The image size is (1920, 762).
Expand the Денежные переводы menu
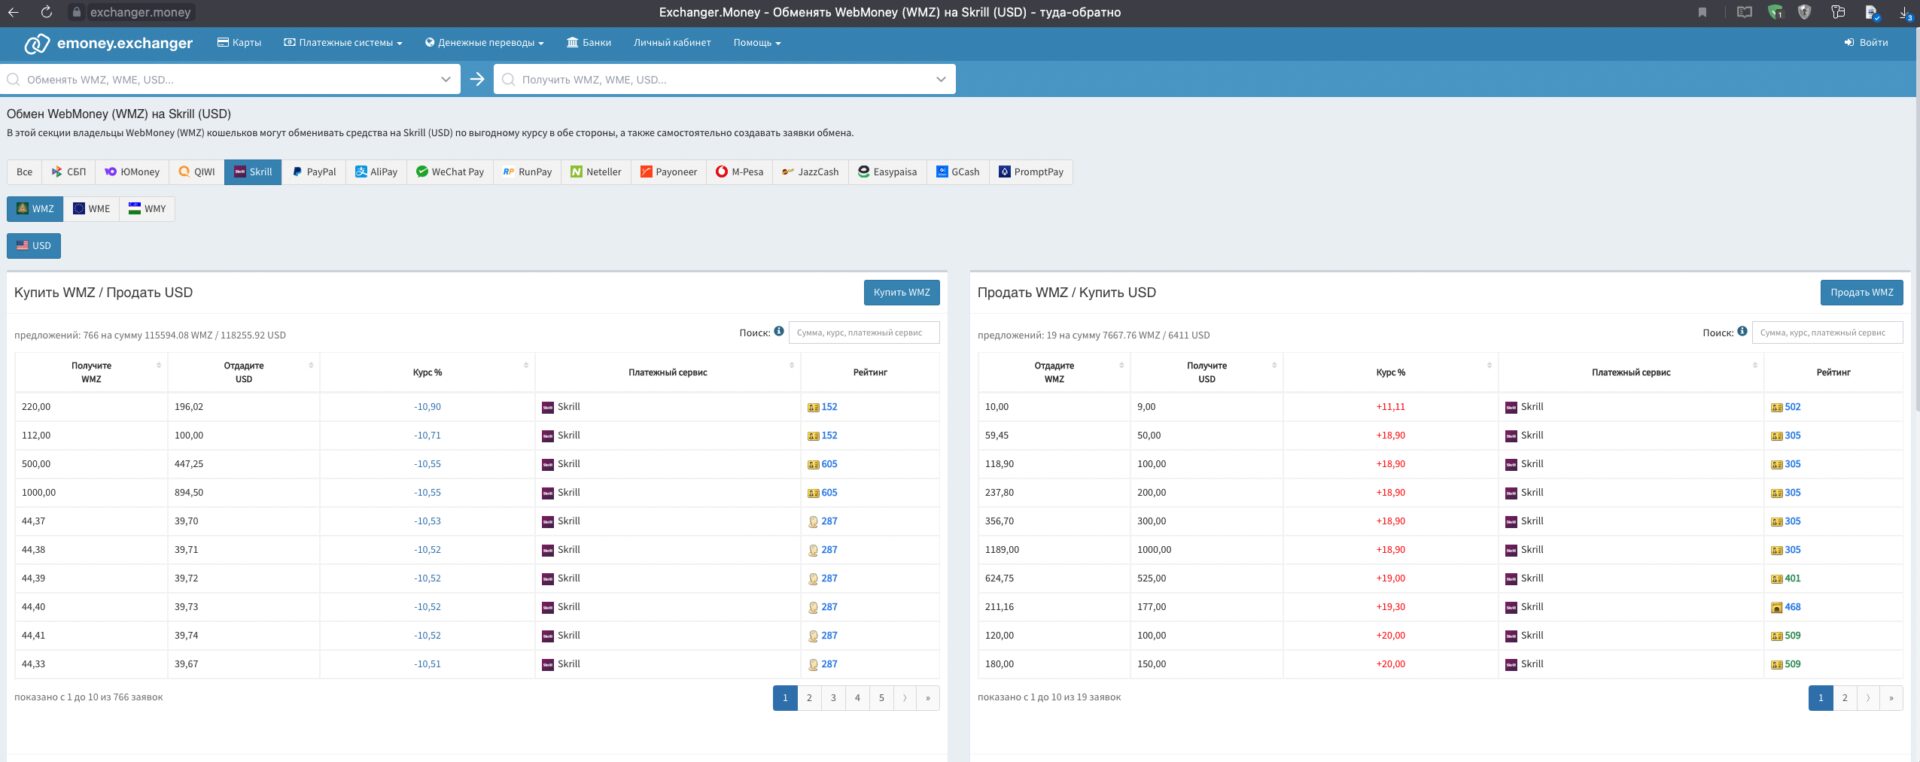pyautogui.click(x=484, y=43)
